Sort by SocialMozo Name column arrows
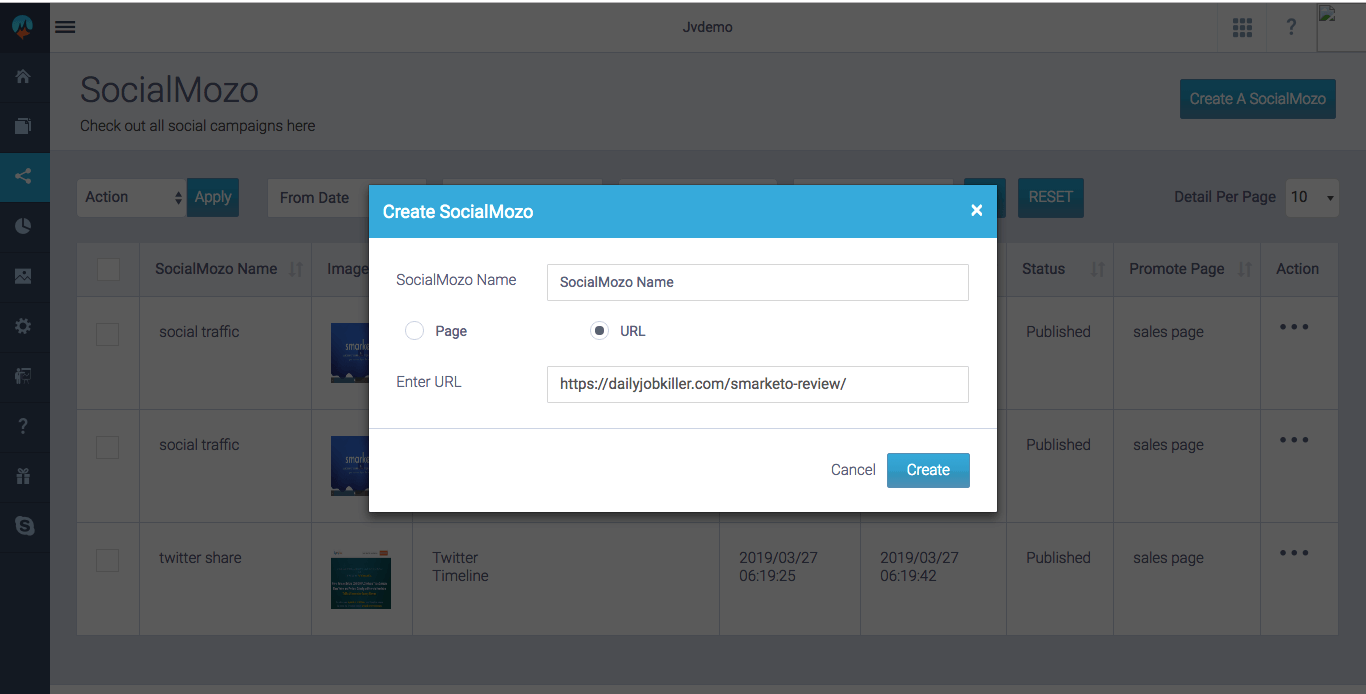This screenshot has height=694, width=1366. pos(296,269)
